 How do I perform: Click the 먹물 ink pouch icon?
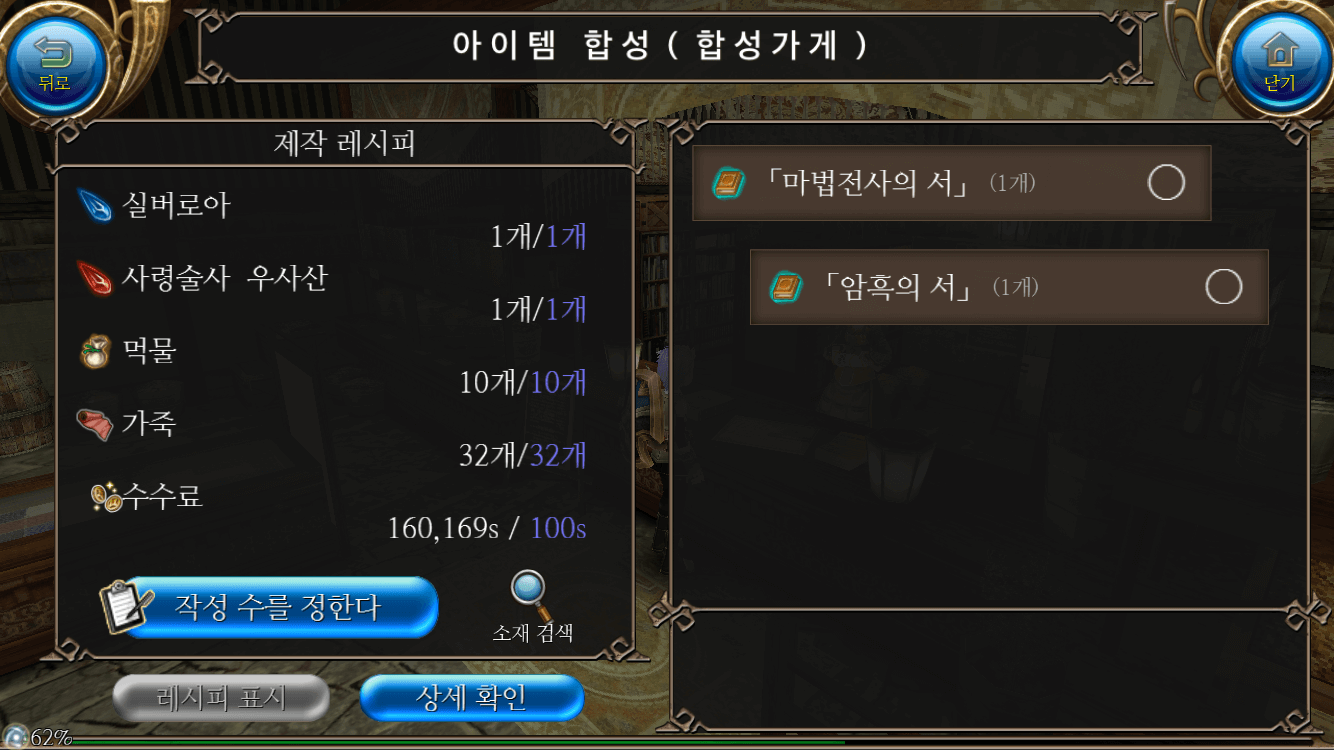[95, 352]
